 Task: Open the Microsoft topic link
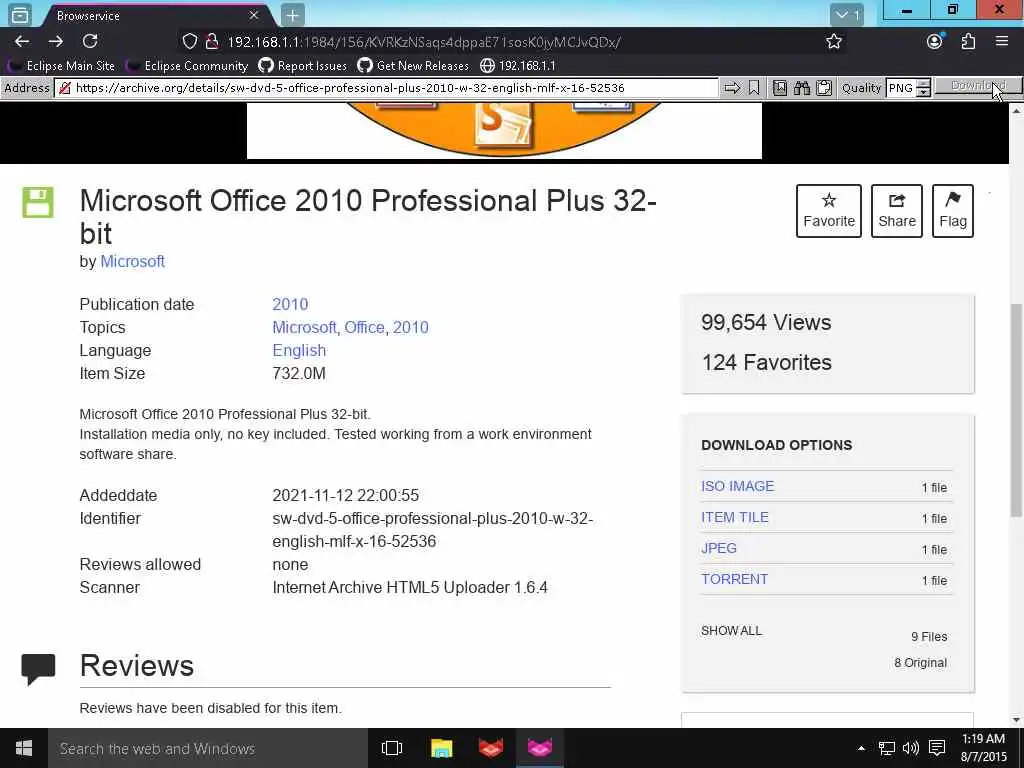(304, 327)
